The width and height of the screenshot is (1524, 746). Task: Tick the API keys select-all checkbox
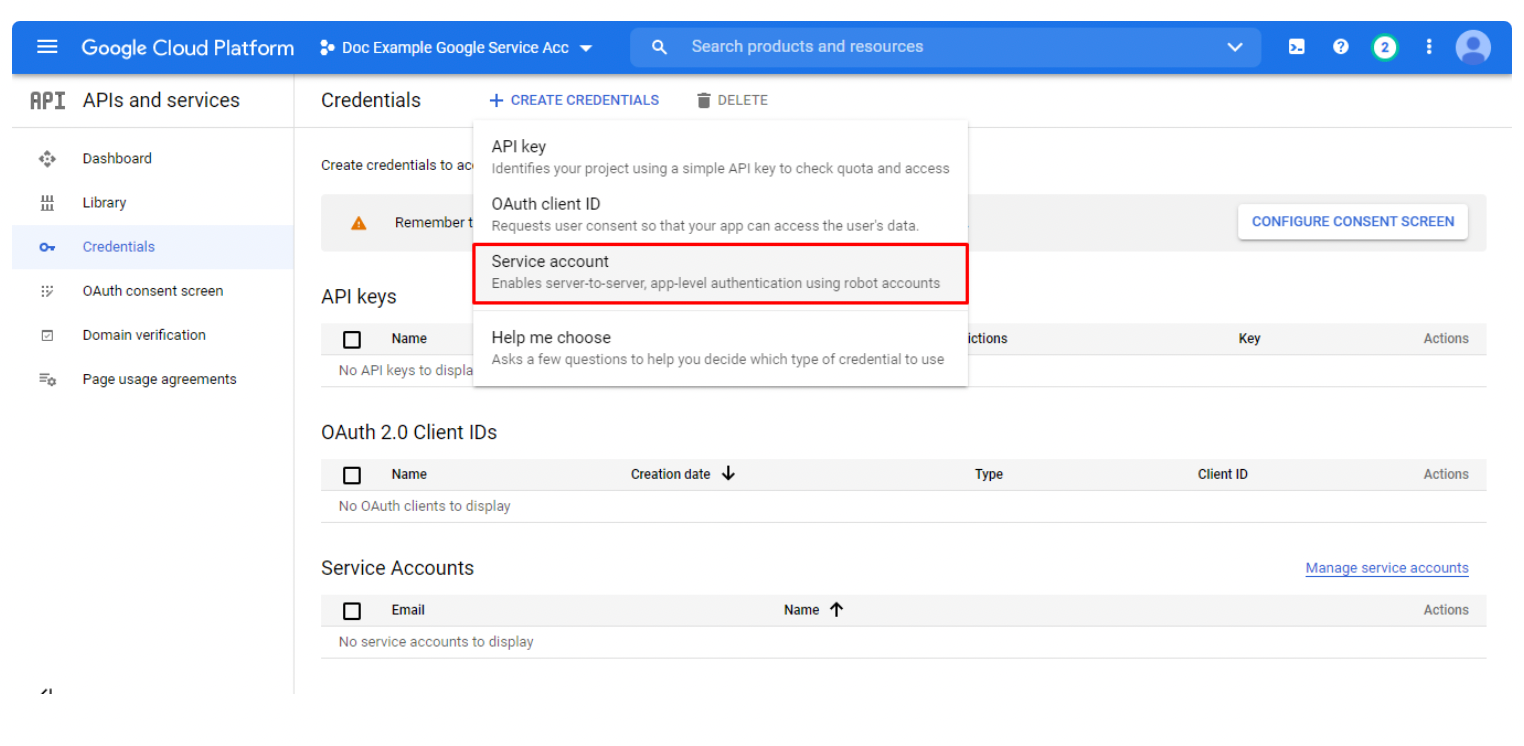352,339
